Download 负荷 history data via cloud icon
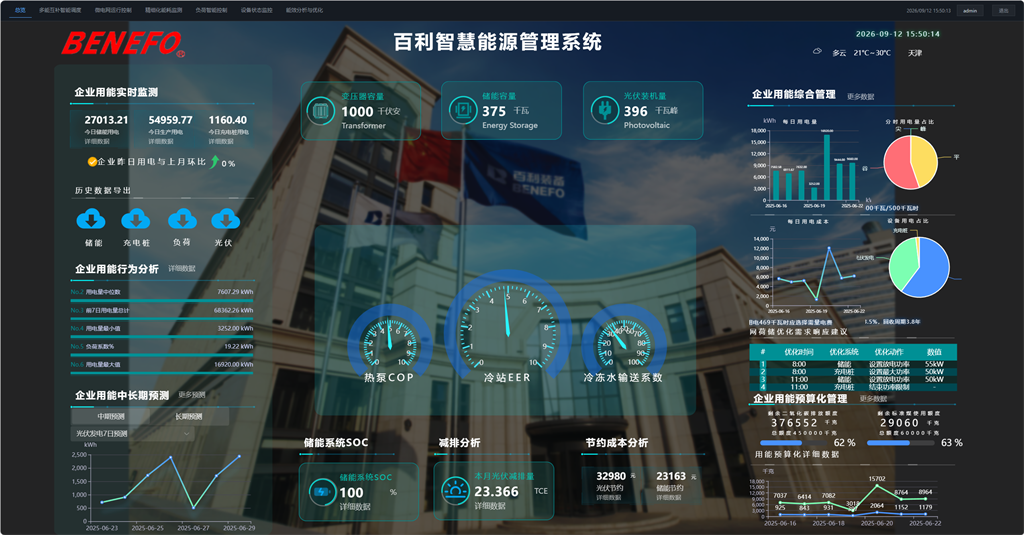The image size is (1024, 535). tap(182, 219)
